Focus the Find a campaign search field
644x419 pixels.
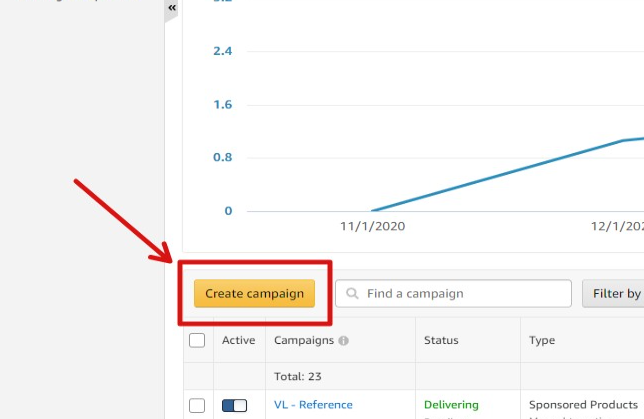click(453, 293)
